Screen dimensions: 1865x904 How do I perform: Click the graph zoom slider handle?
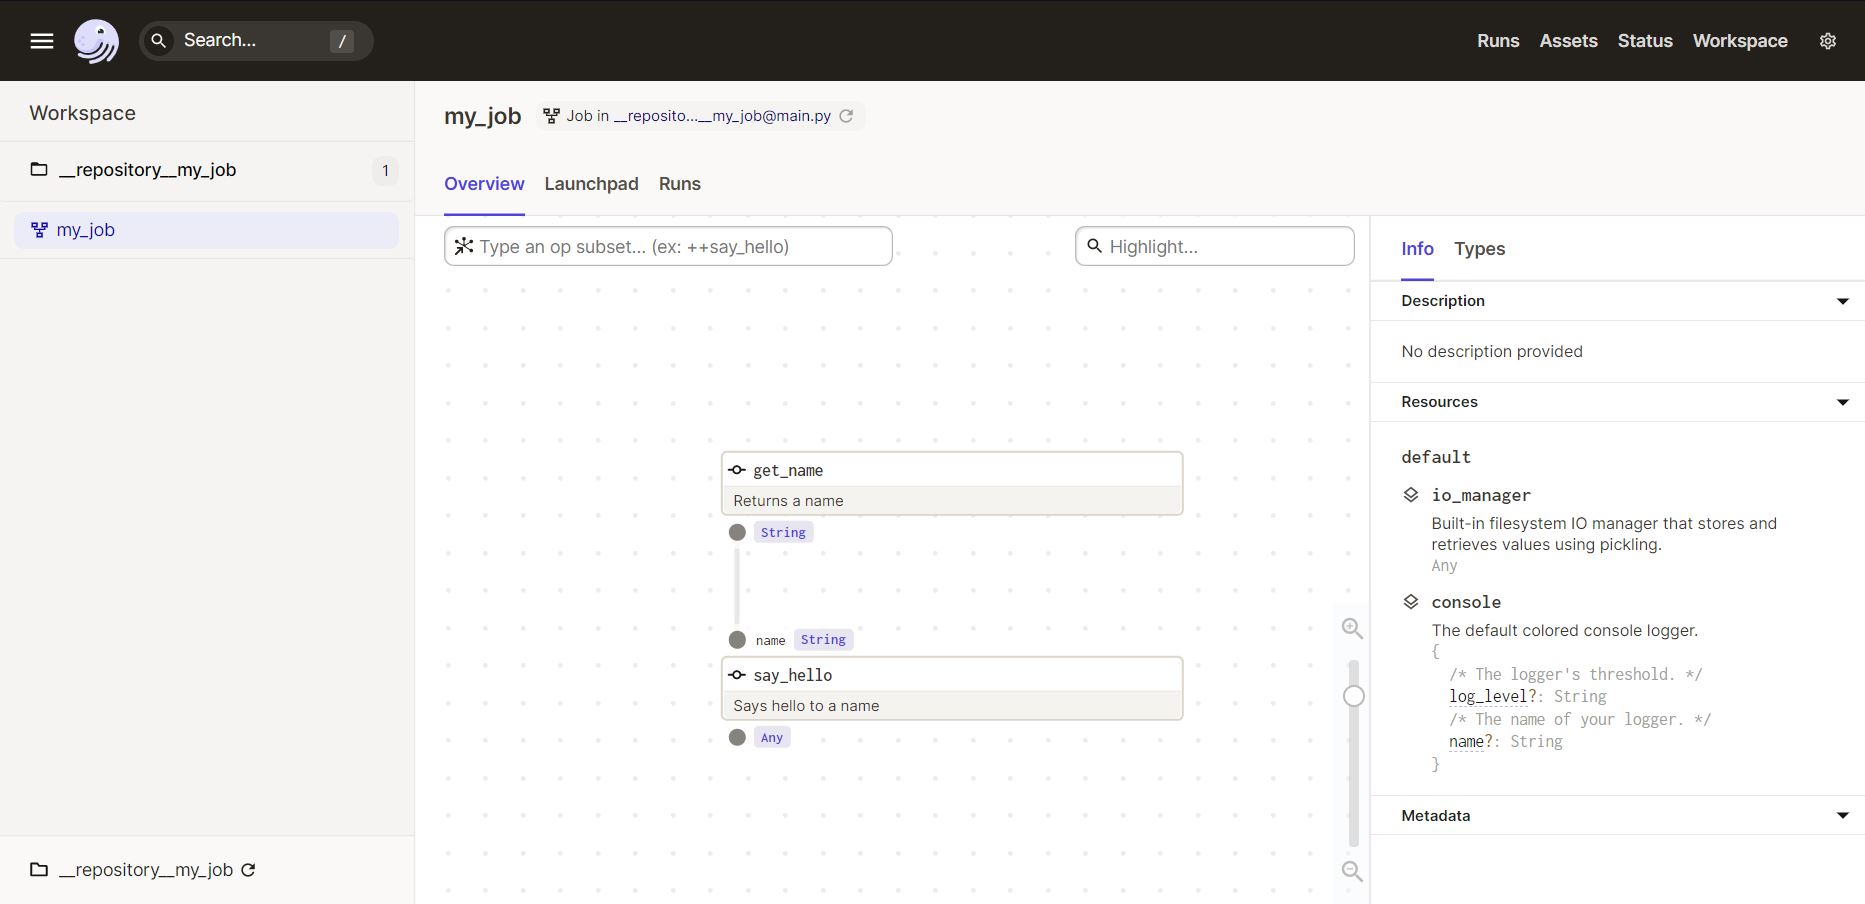click(1353, 696)
